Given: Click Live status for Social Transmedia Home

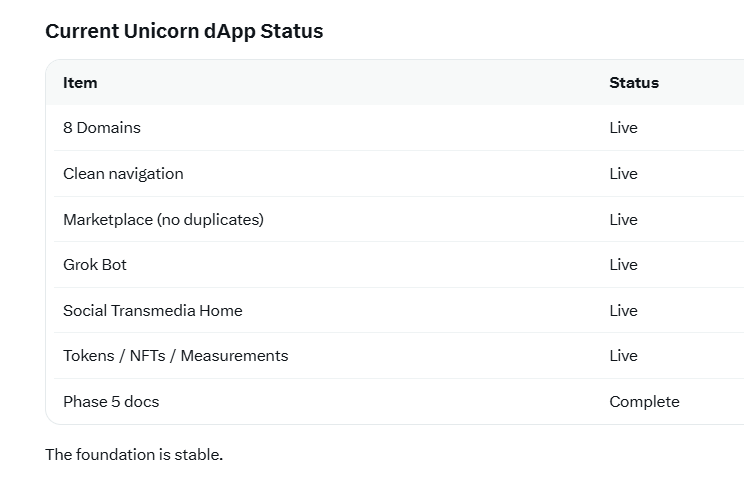Looking at the screenshot, I should pyautogui.click(x=623, y=310).
